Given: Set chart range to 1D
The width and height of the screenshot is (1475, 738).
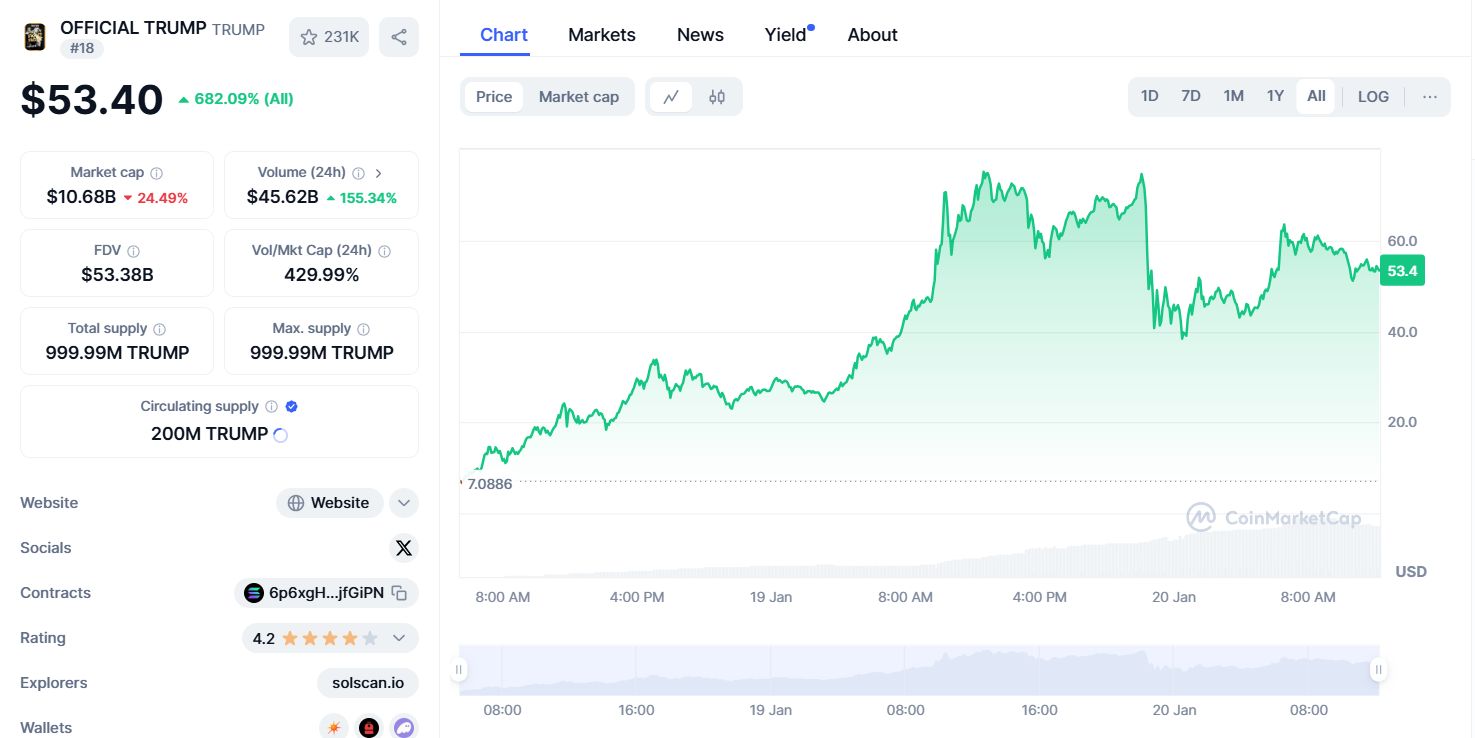Looking at the screenshot, I should [1150, 96].
